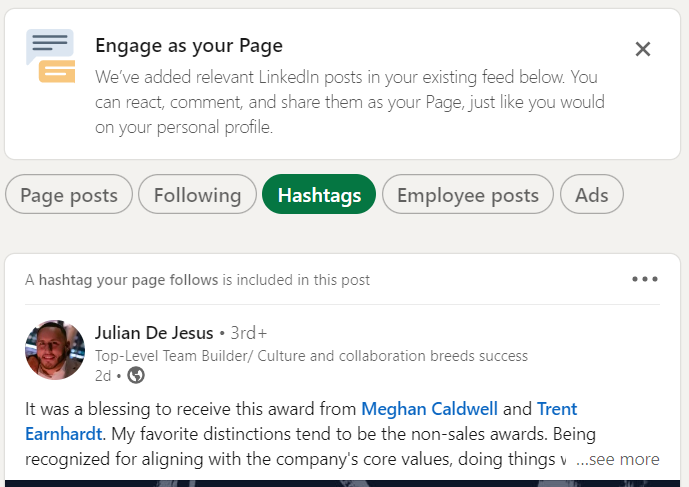Click the 3rd+ connection degree label
This screenshot has width=689, height=487.
coord(249,333)
